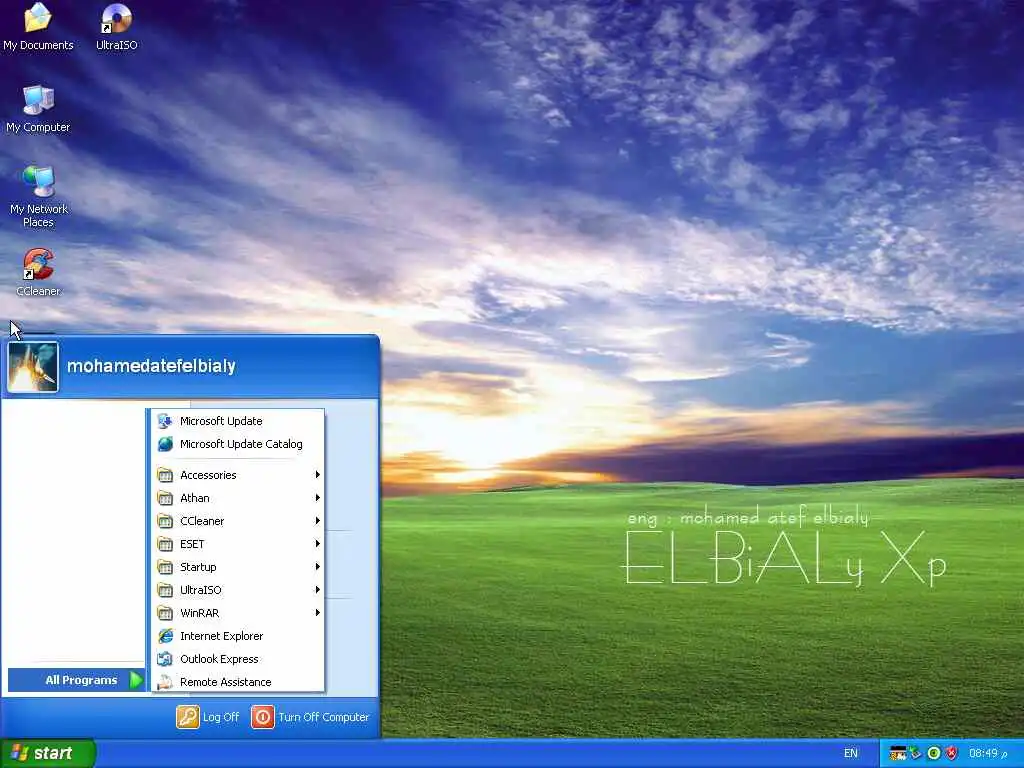
Task: Open the Startup program folder
Action: click(x=238, y=567)
